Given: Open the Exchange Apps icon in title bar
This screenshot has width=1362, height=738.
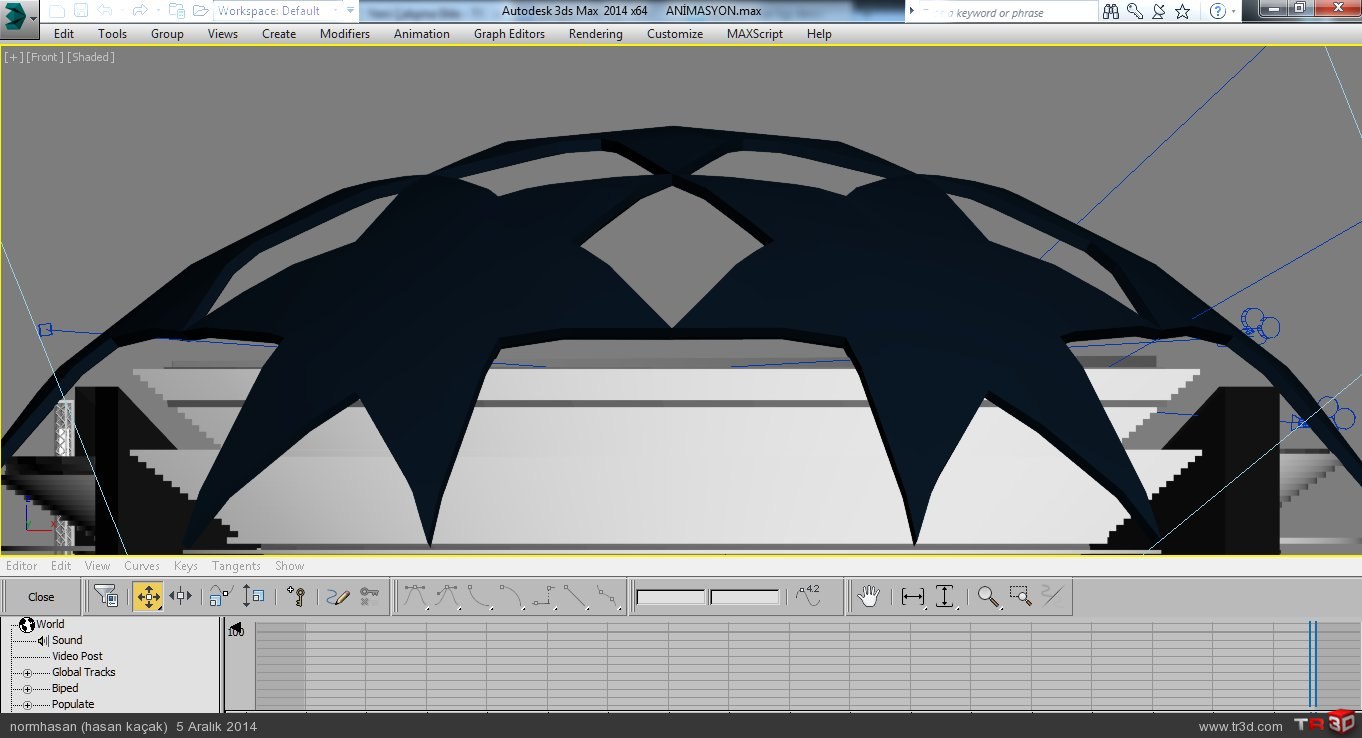Looking at the screenshot, I should coord(1159,11).
